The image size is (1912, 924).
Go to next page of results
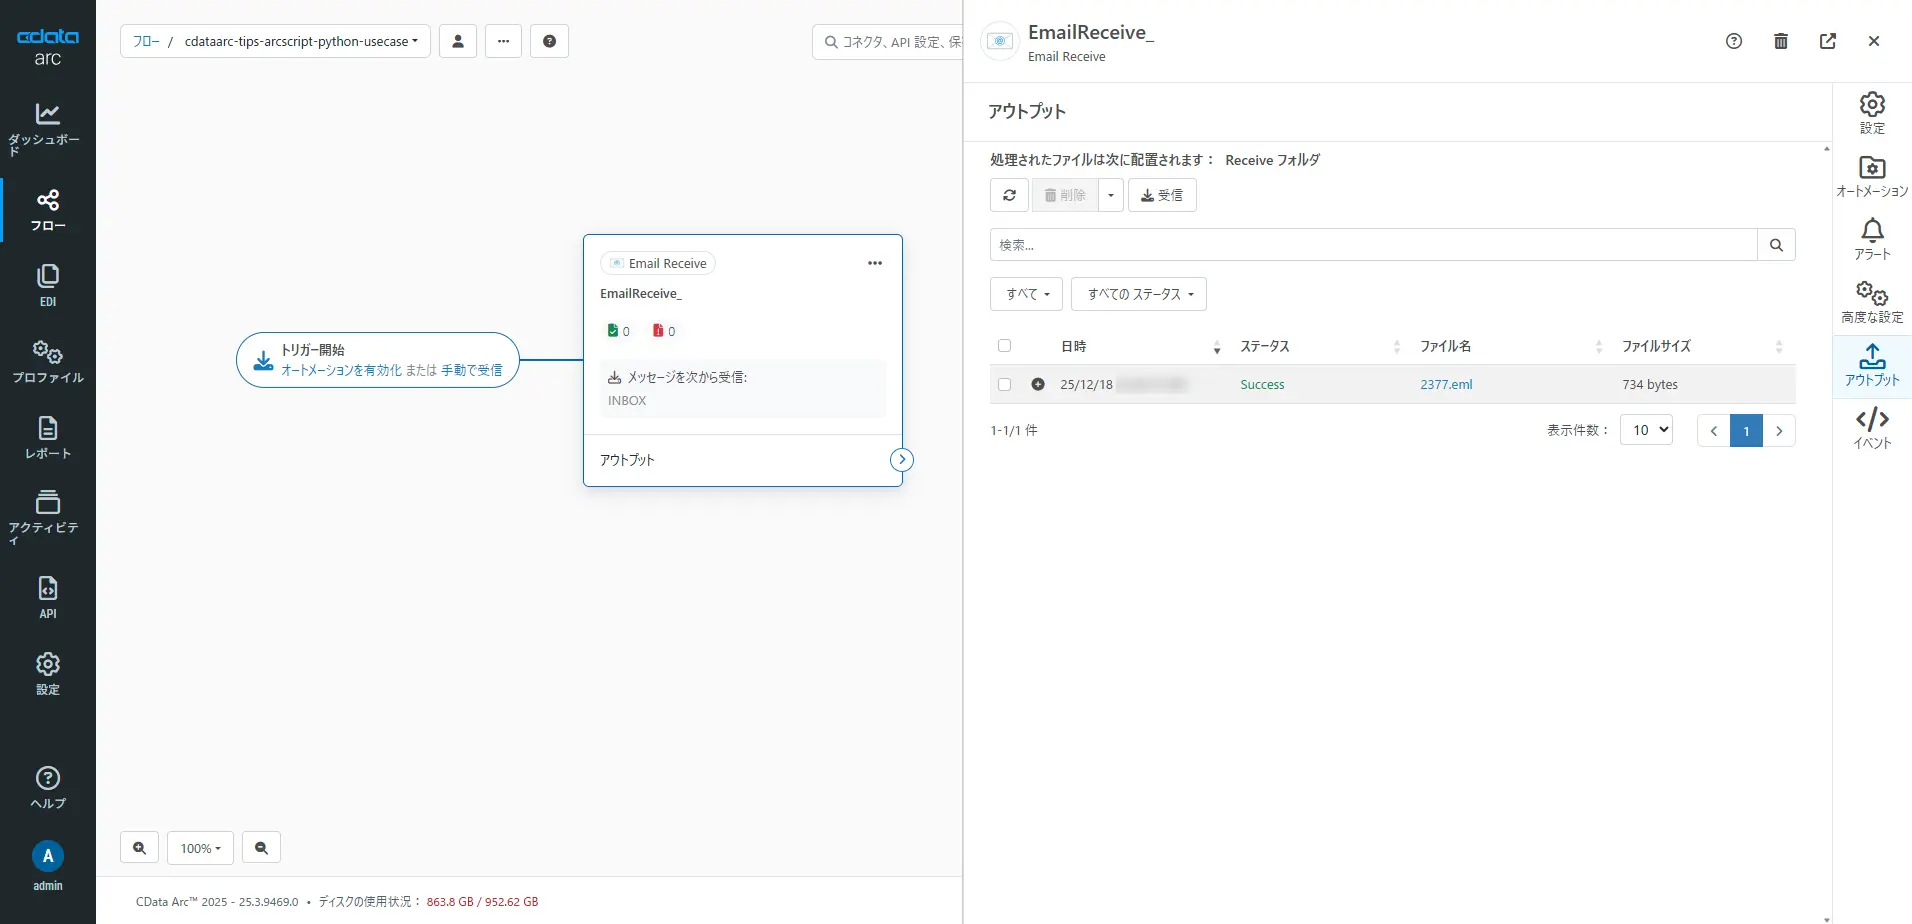[1779, 431]
